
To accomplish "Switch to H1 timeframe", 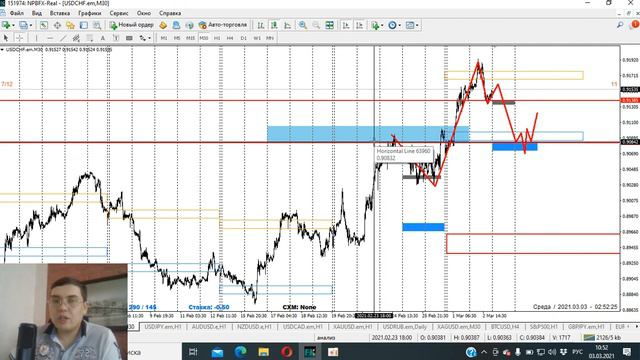I will click(x=217, y=38).
